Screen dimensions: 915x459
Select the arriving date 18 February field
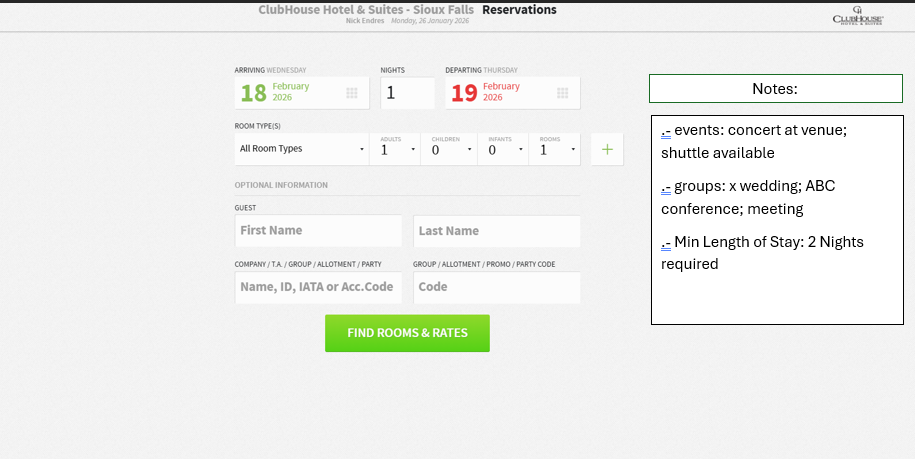pyautogui.click(x=302, y=93)
